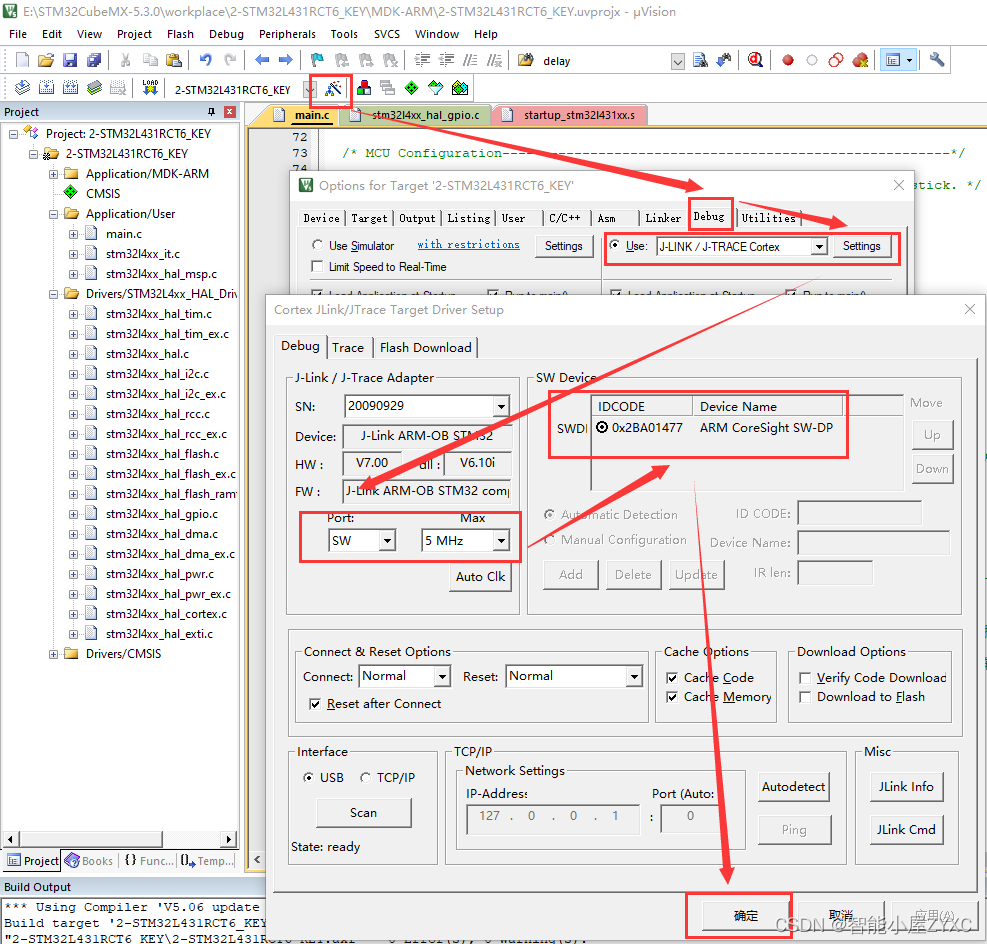Enable Download to Flash checkbox

[804, 697]
